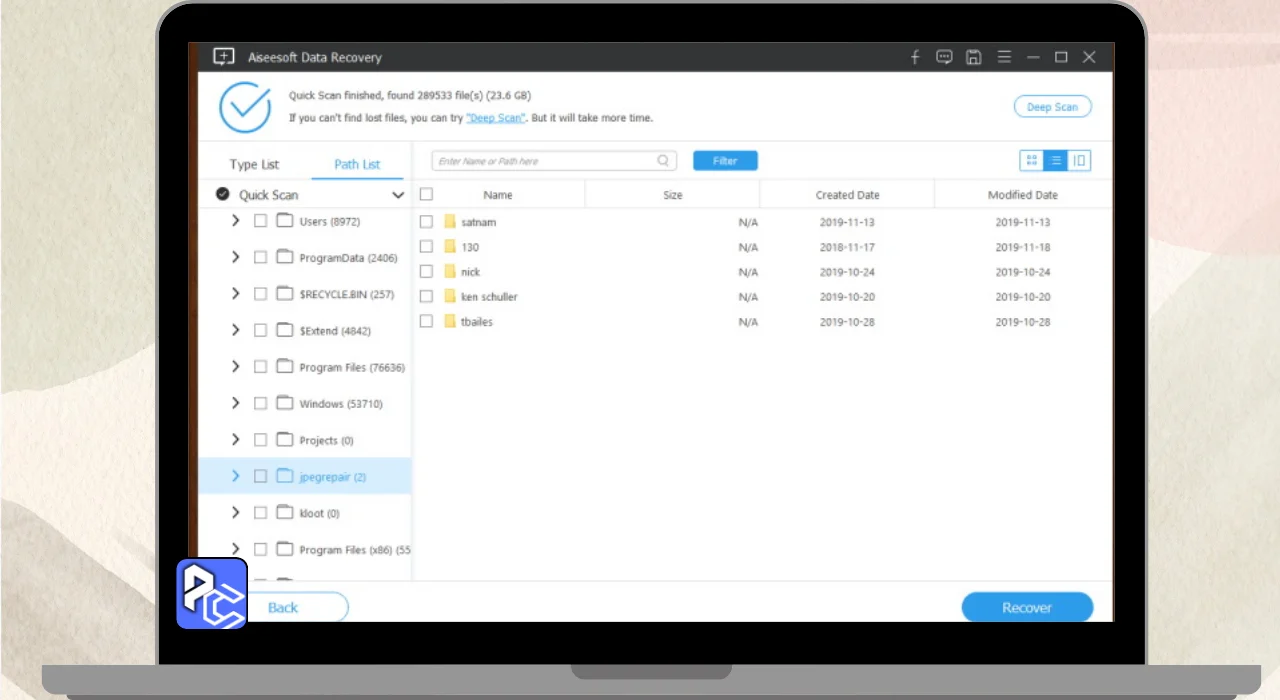Sort by Created Date column header
The width and height of the screenshot is (1280, 700).
pyautogui.click(x=847, y=195)
